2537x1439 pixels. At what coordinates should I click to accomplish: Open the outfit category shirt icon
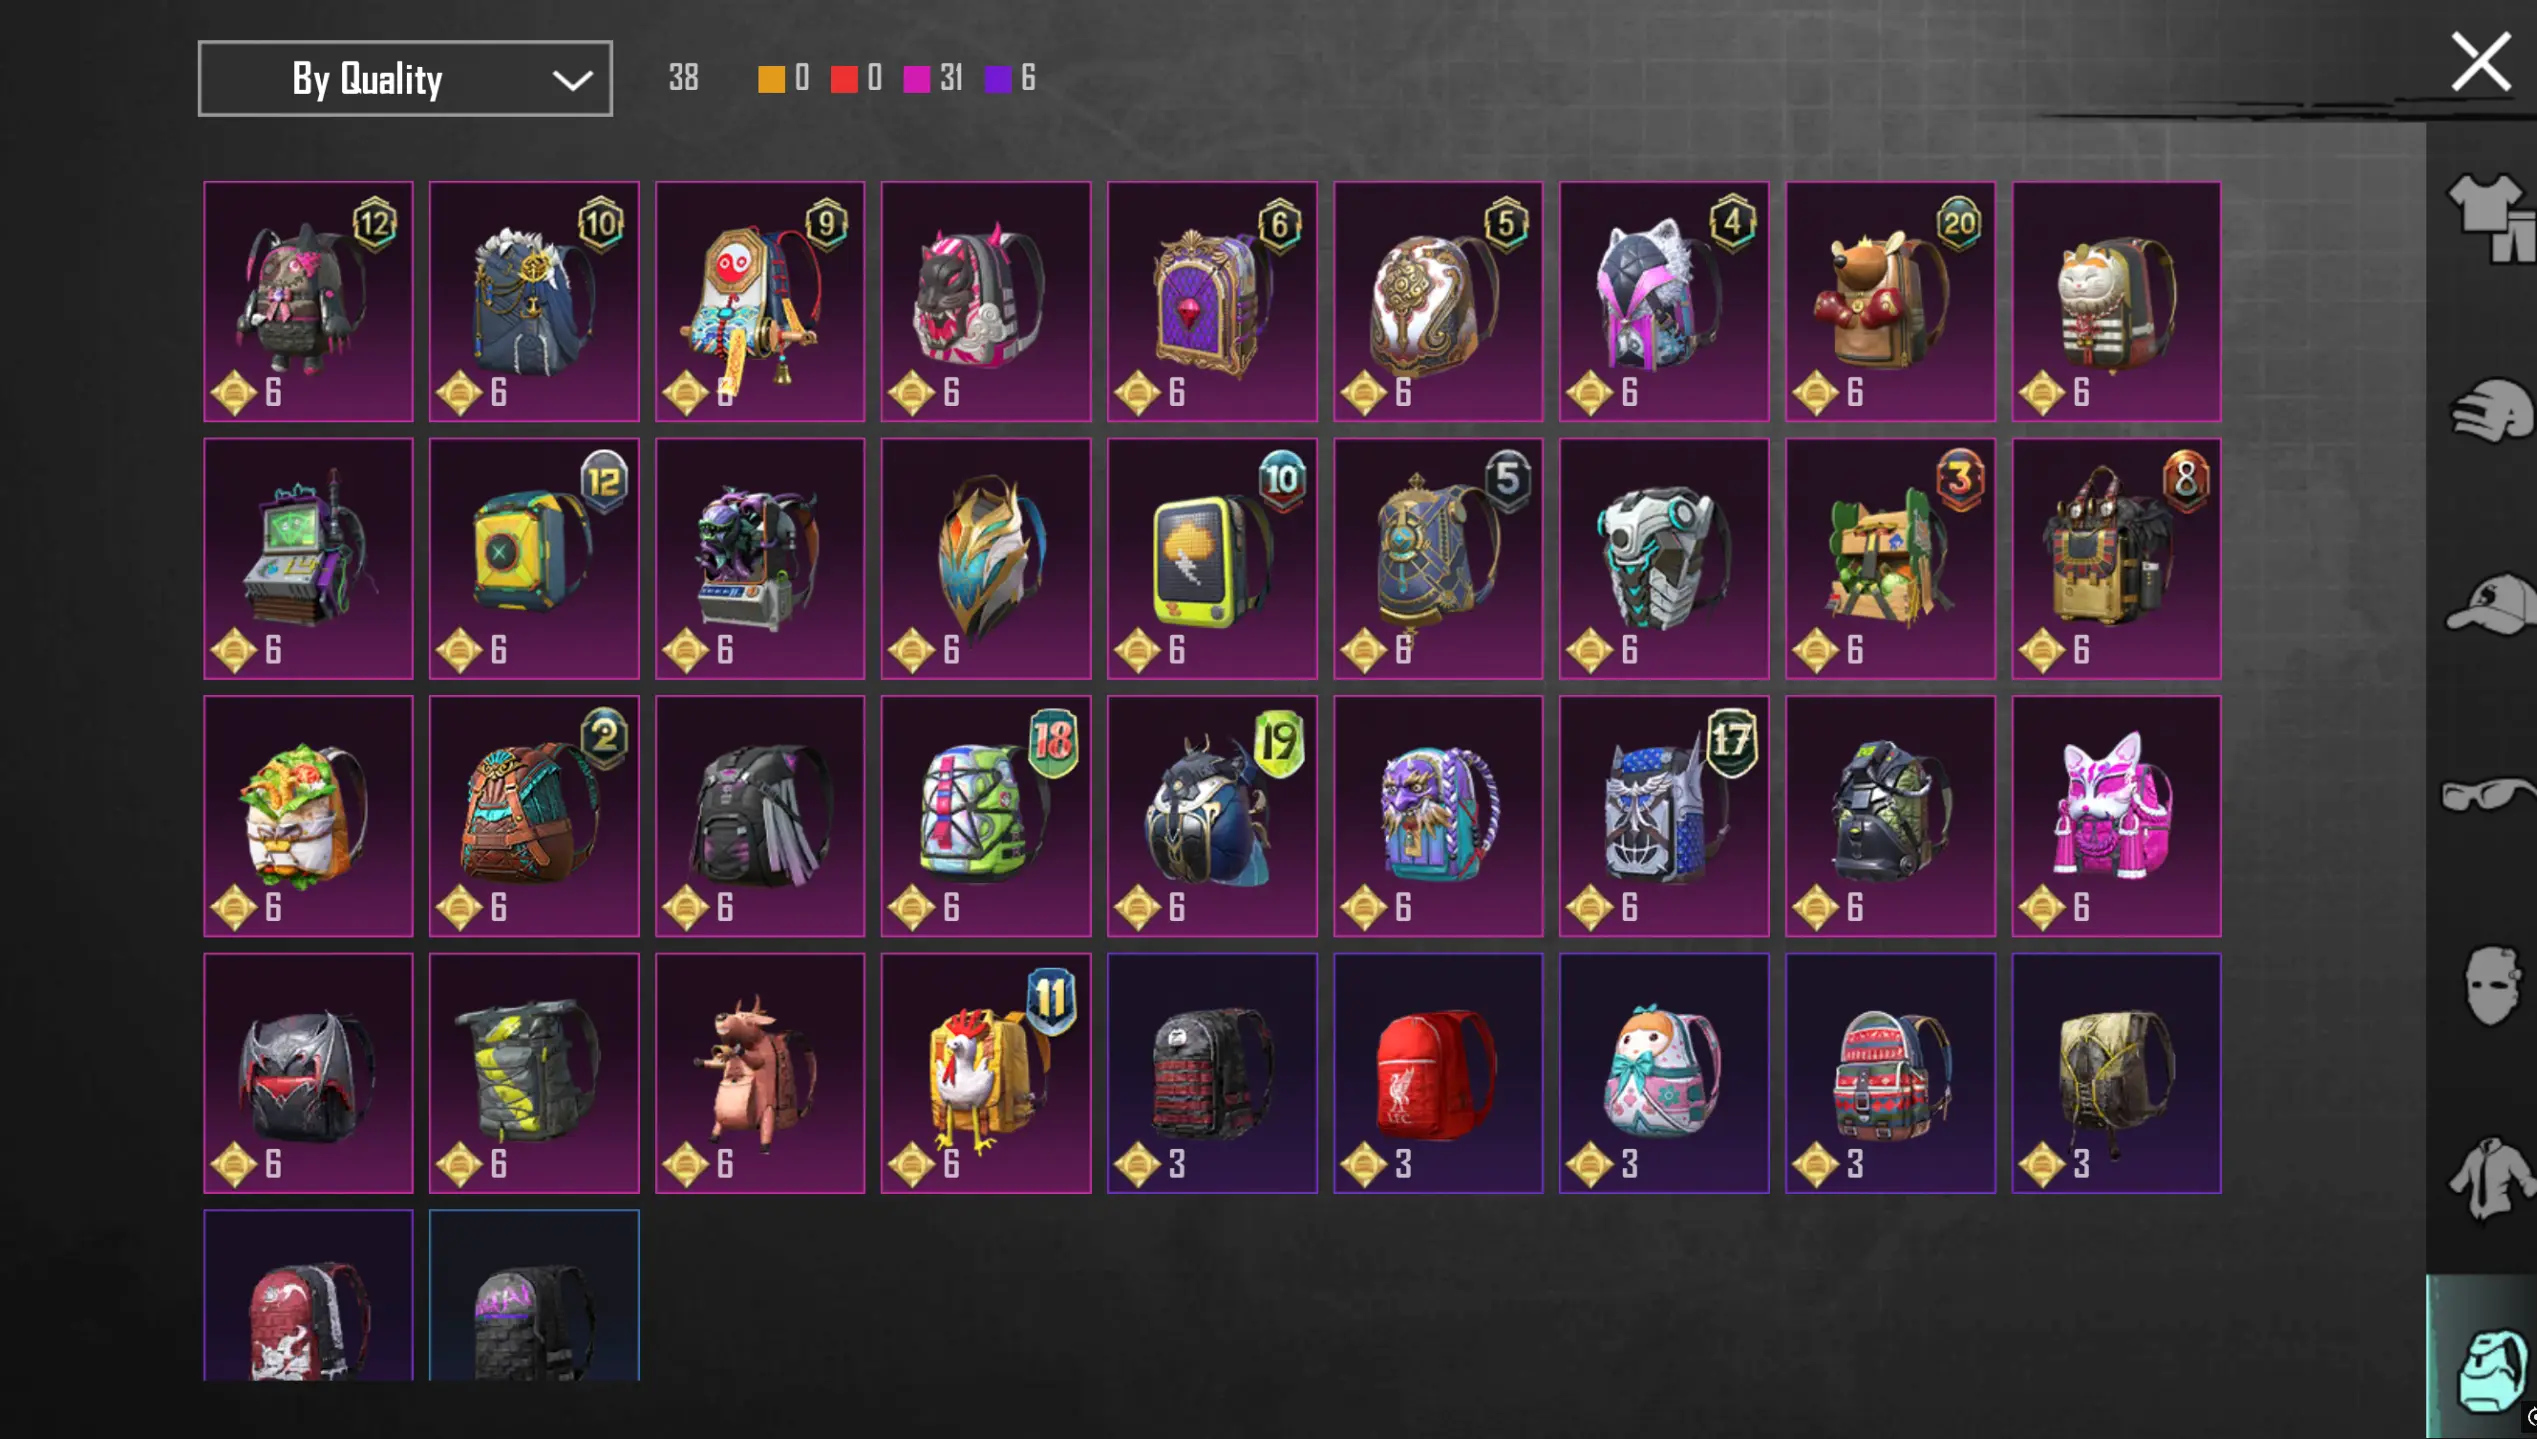coord(2490,218)
